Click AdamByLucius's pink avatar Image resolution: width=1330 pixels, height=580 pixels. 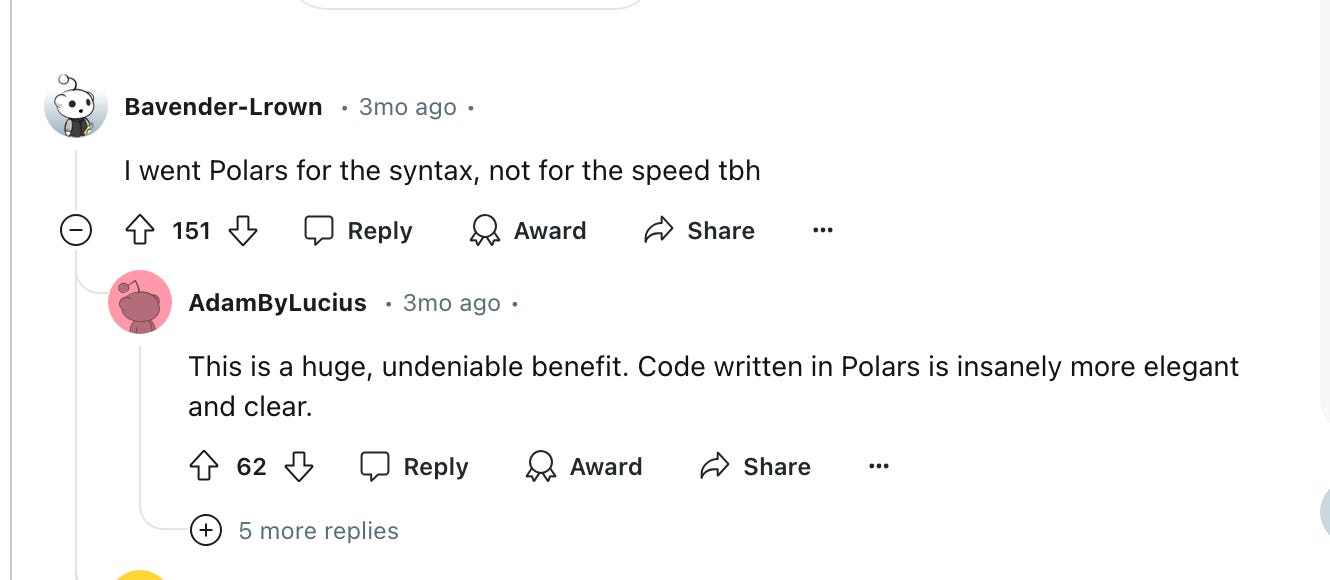(x=140, y=302)
